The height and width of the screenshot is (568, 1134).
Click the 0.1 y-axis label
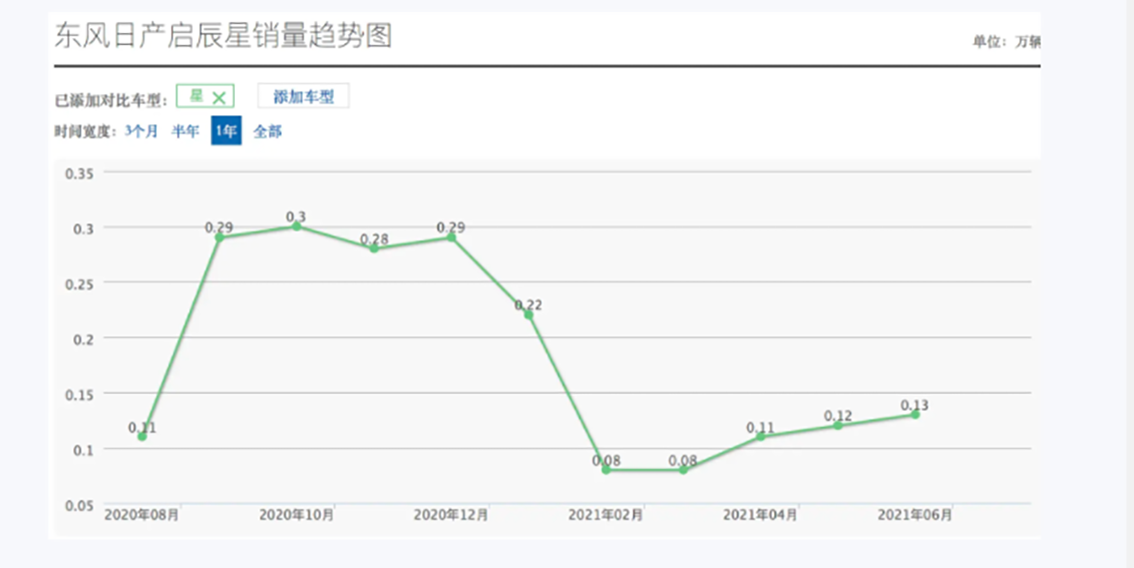pos(84,449)
